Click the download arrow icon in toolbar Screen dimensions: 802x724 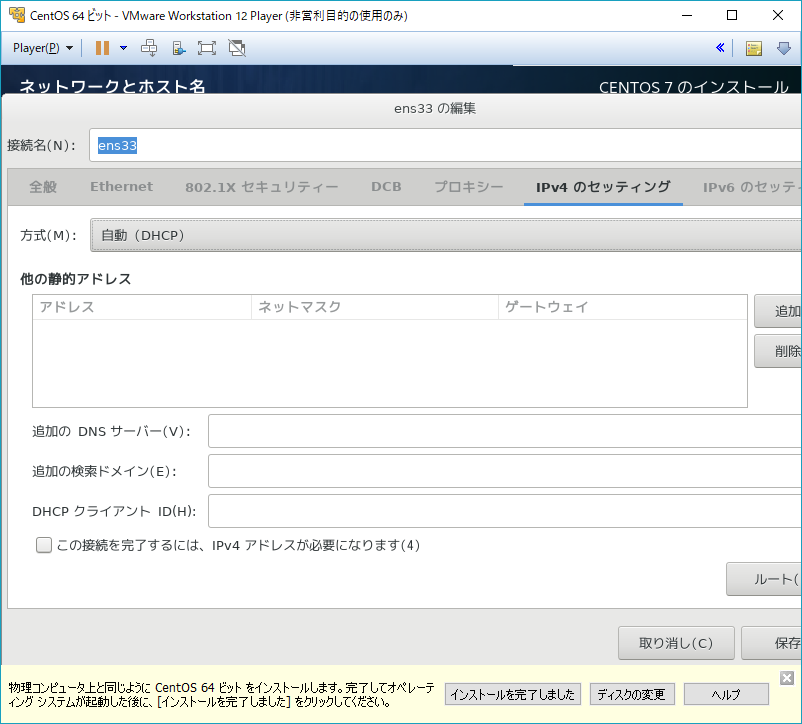(784, 48)
